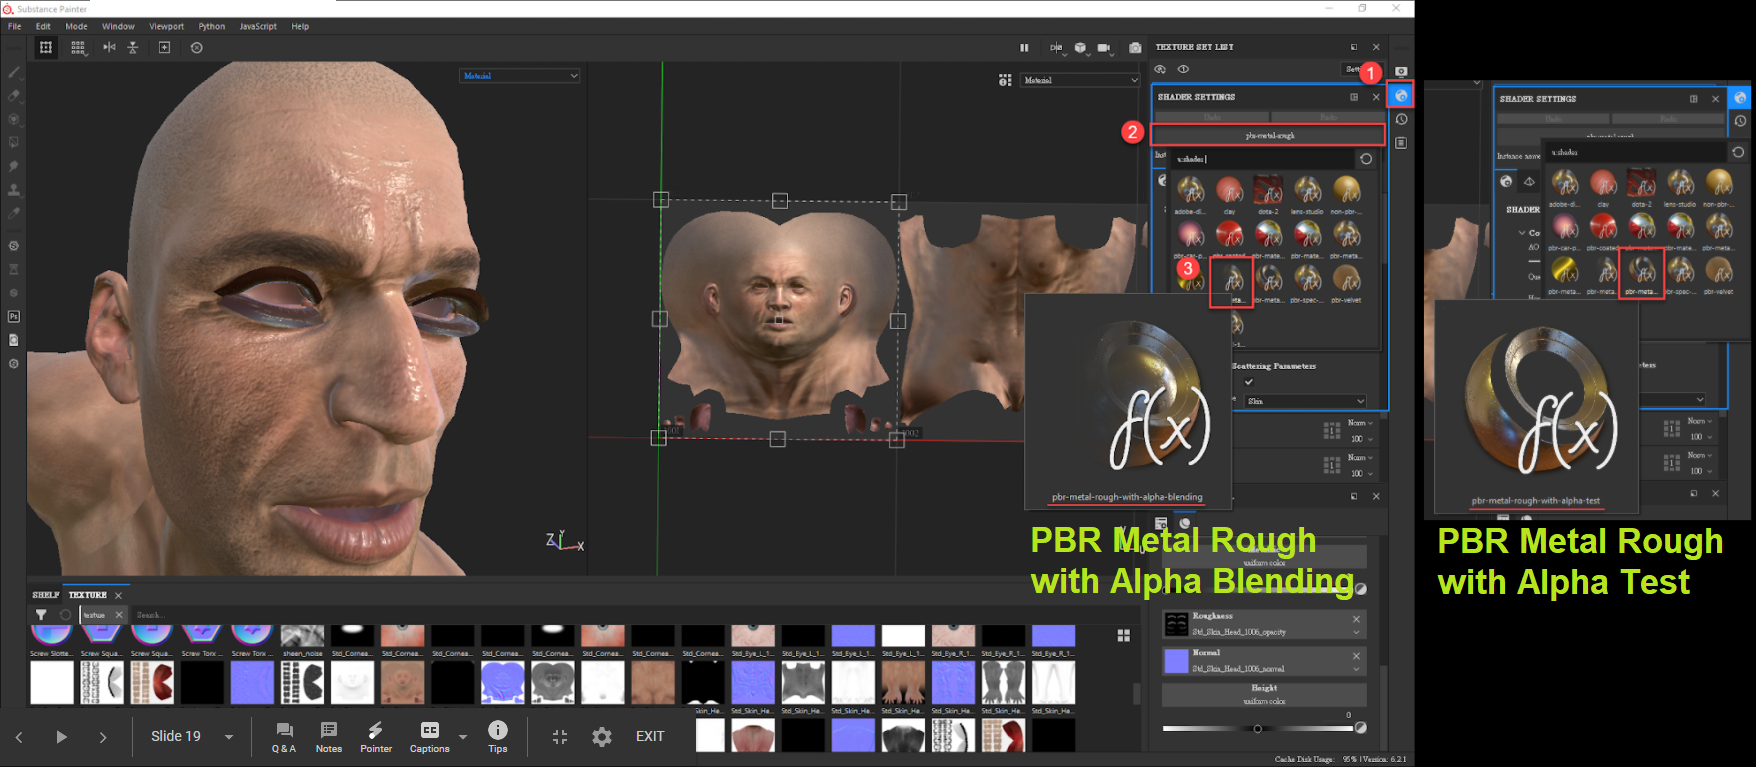This screenshot has height=767, width=1756.
Task: Click the EXIT presentation button
Action: click(650, 737)
